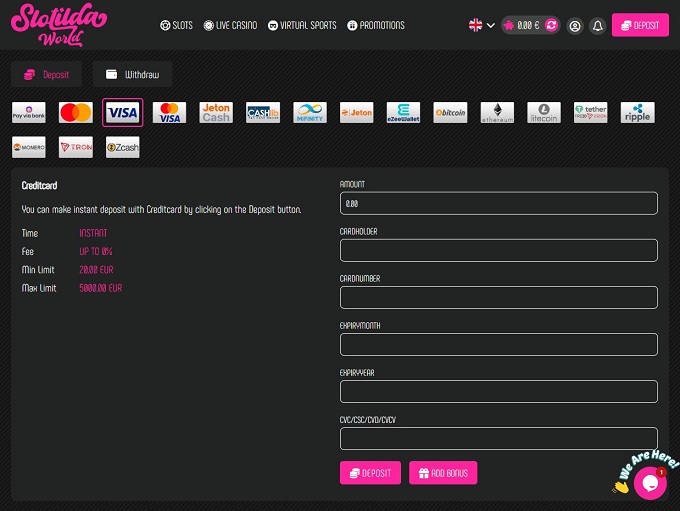Choose Ethereum as deposit method
The width and height of the screenshot is (680, 511).
497,113
